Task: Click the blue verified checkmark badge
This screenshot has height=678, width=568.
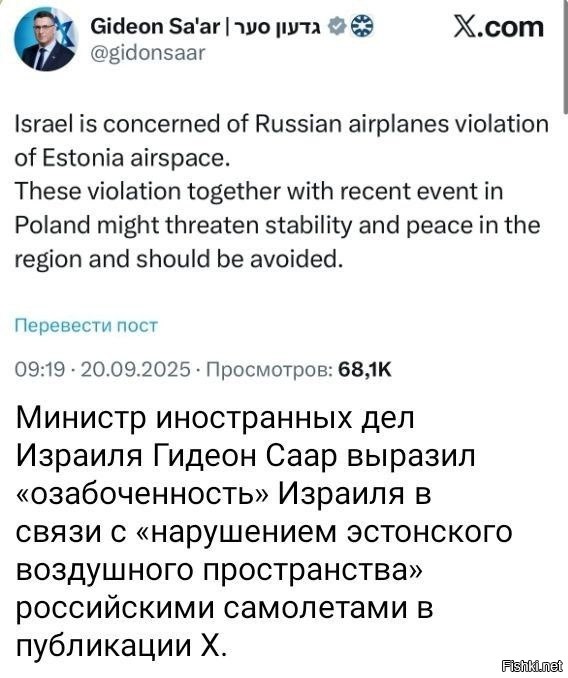Action: pos(337,28)
